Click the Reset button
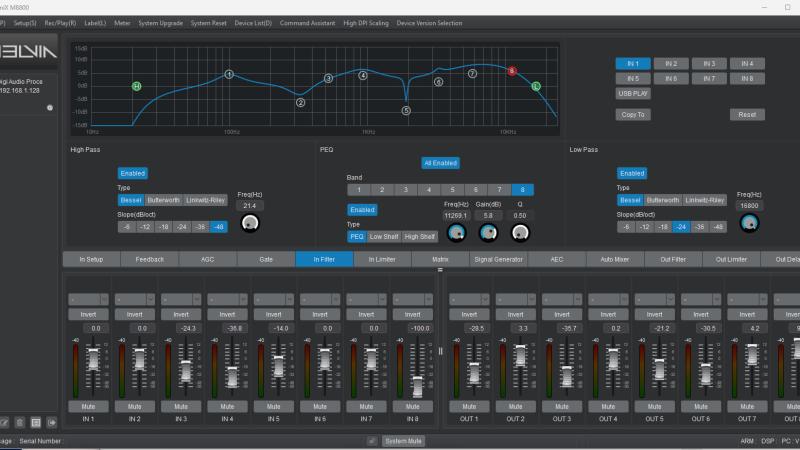Screen dimensions: 800x450 coord(745,115)
